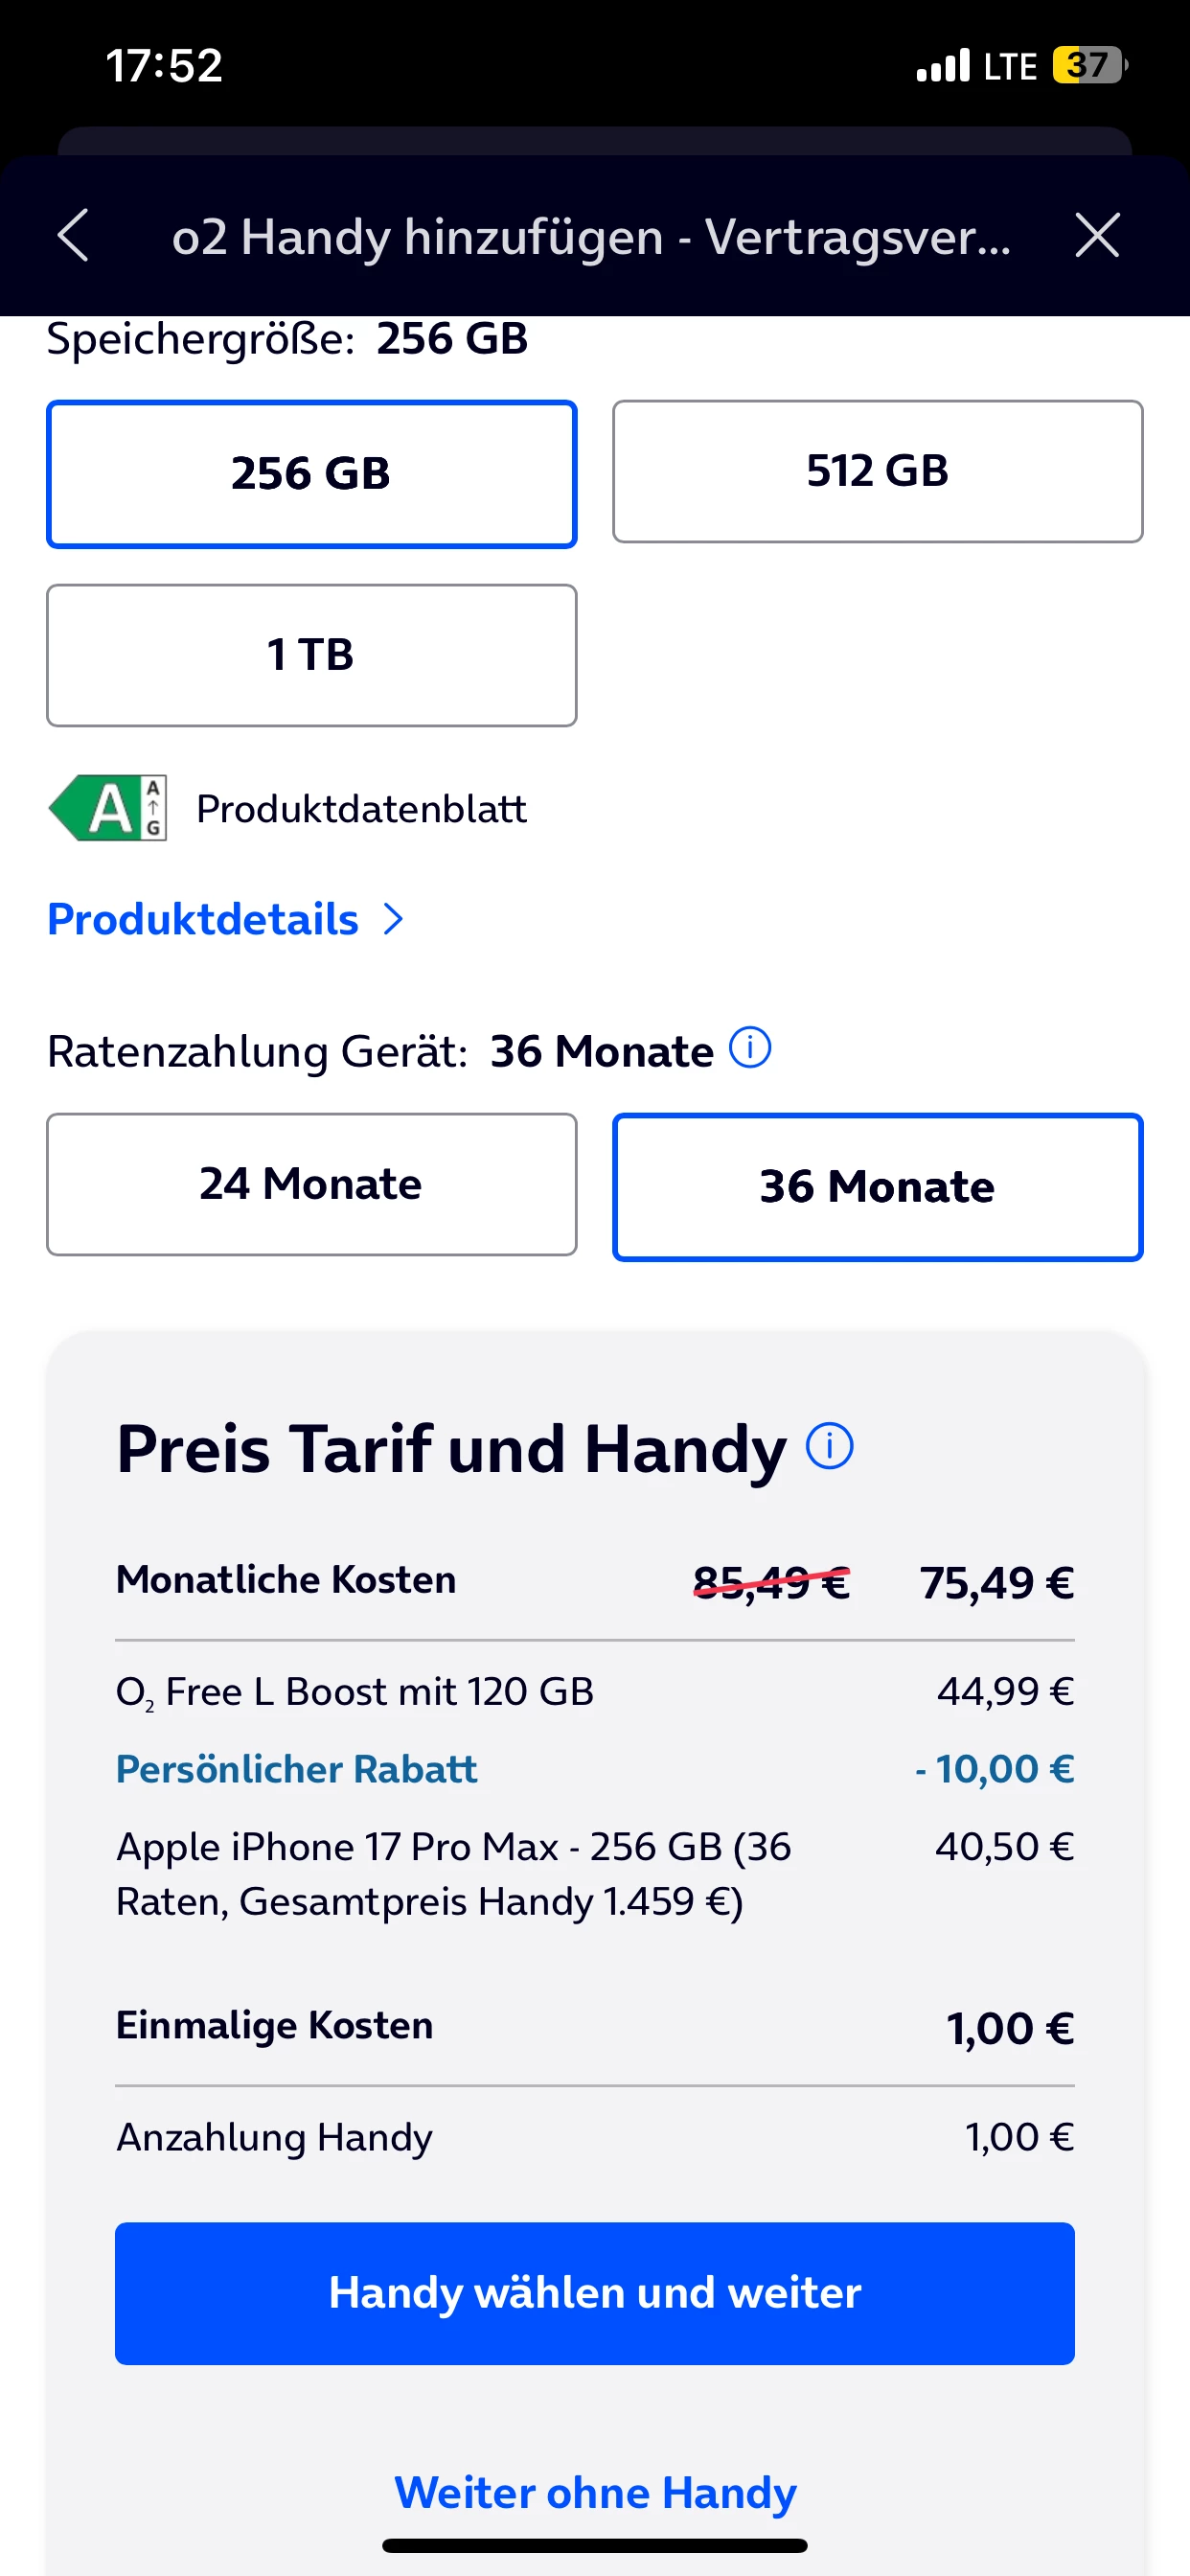Image resolution: width=1190 pixels, height=2576 pixels.
Task: Open the Produktdetails link
Action: click(203, 919)
